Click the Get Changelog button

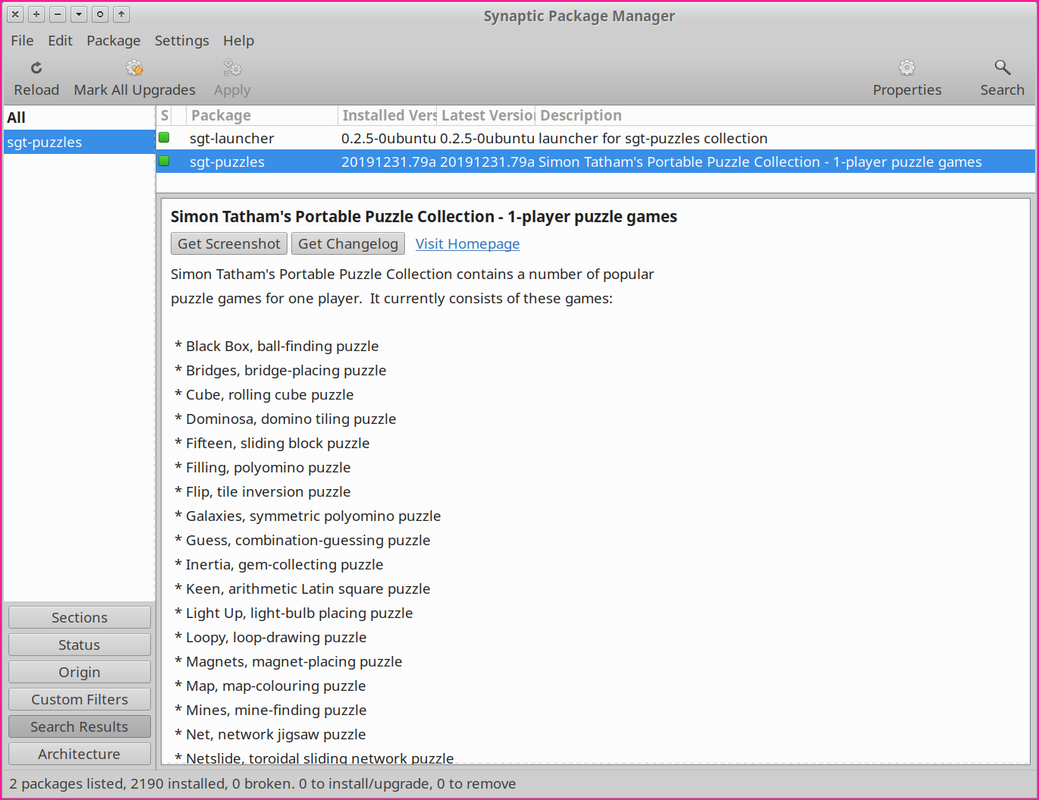tap(348, 243)
